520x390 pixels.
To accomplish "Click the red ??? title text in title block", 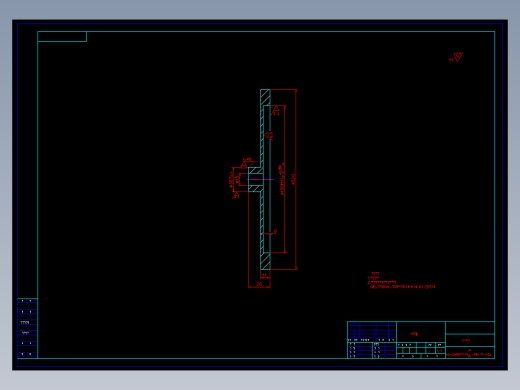I will click(x=466, y=341).
